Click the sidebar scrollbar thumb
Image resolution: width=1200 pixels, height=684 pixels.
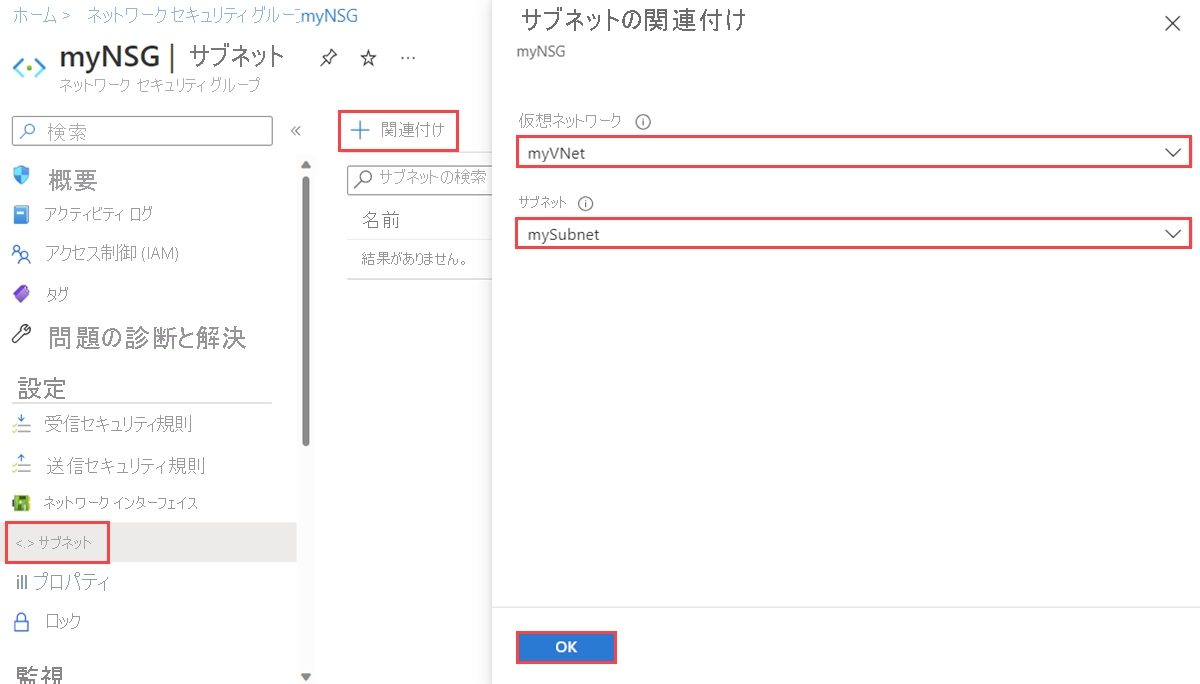[x=305, y=312]
